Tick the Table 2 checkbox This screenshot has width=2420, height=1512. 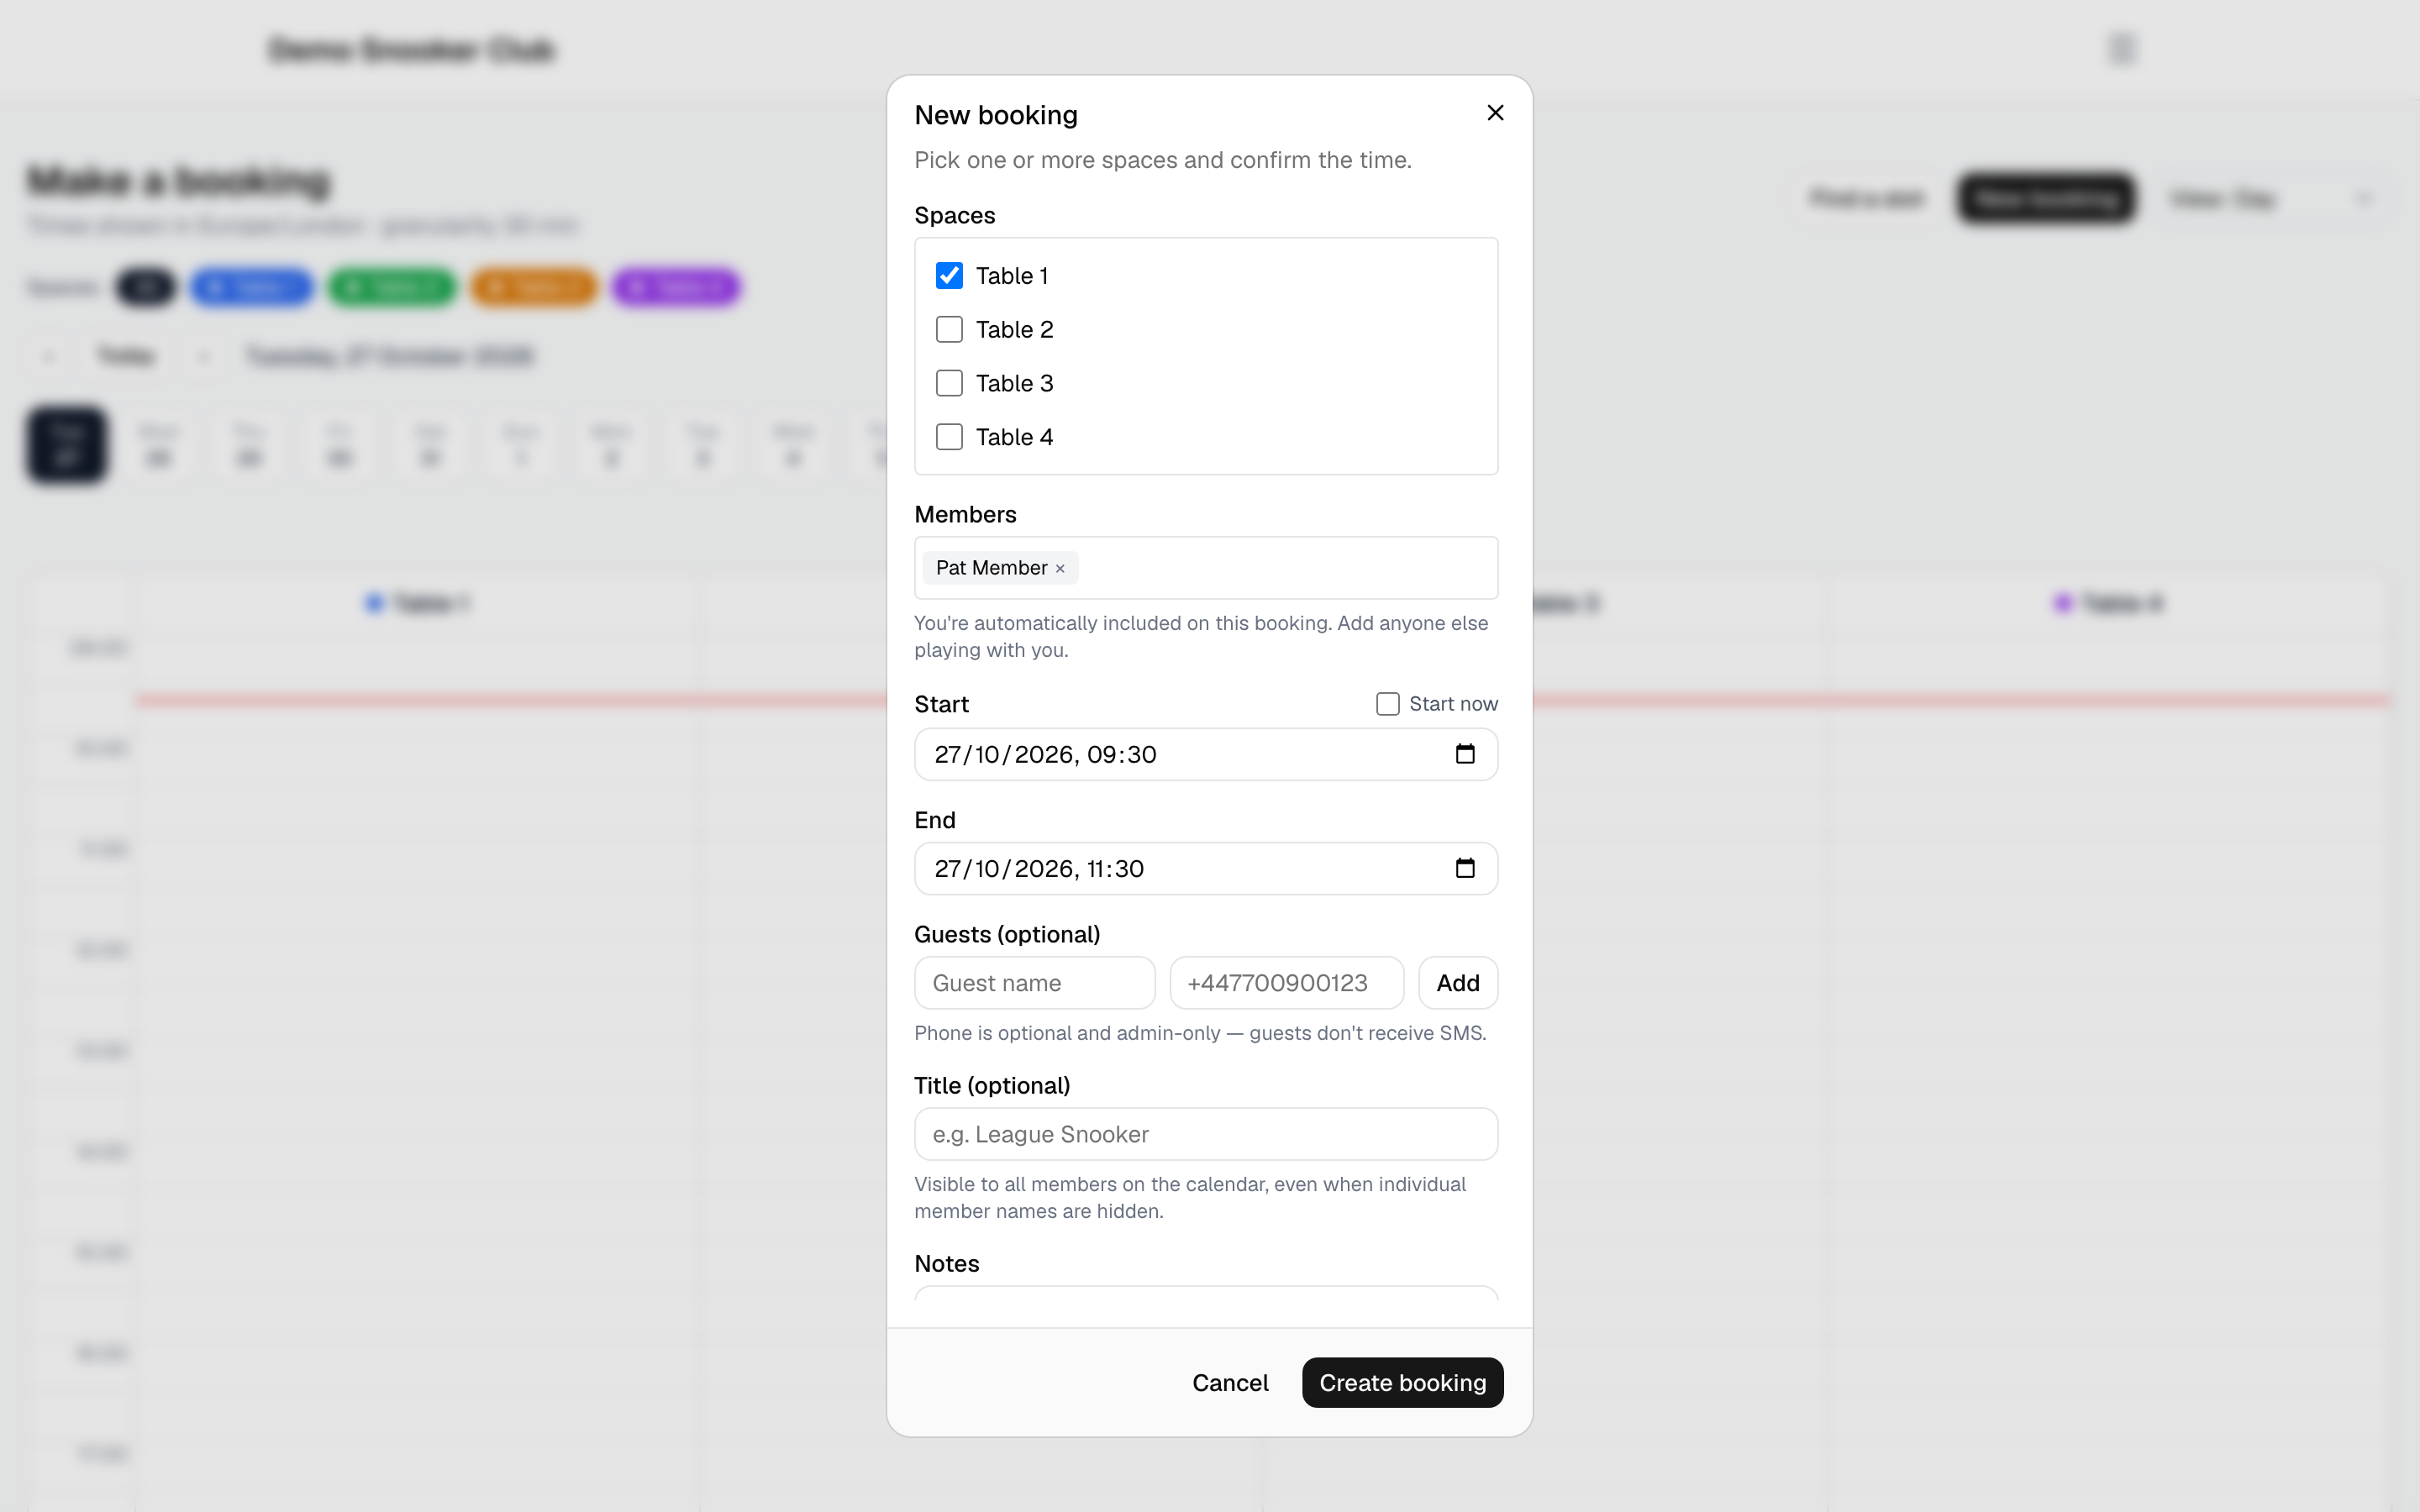pos(949,329)
